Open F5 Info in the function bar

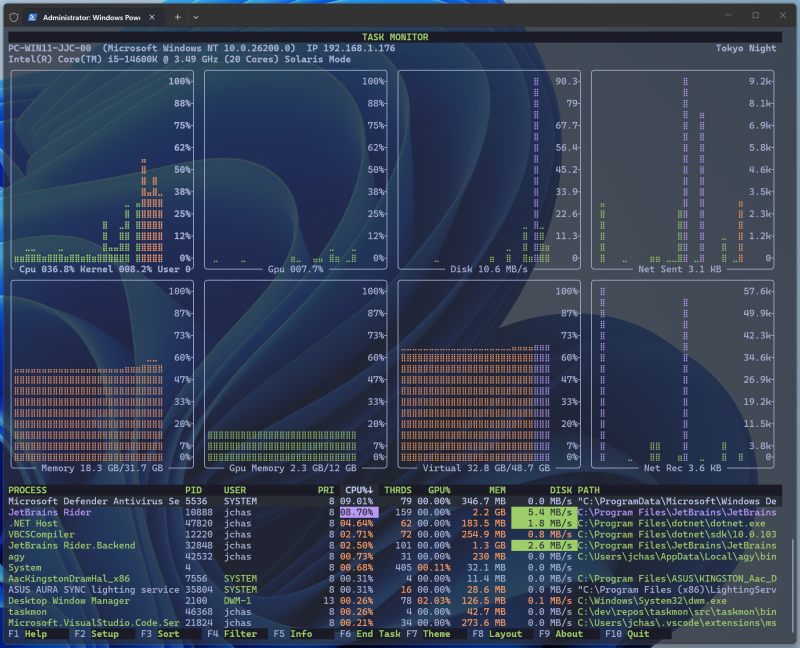(x=293, y=634)
